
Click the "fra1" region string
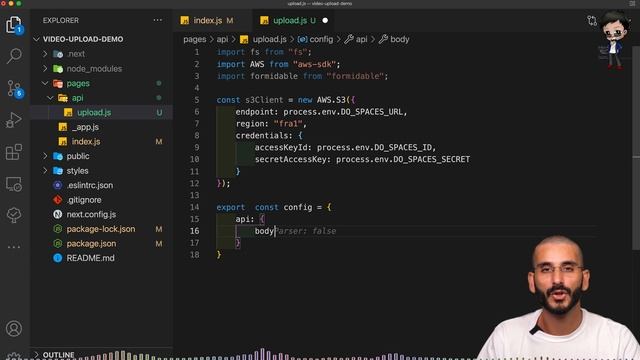pyautogui.click(x=288, y=124)
